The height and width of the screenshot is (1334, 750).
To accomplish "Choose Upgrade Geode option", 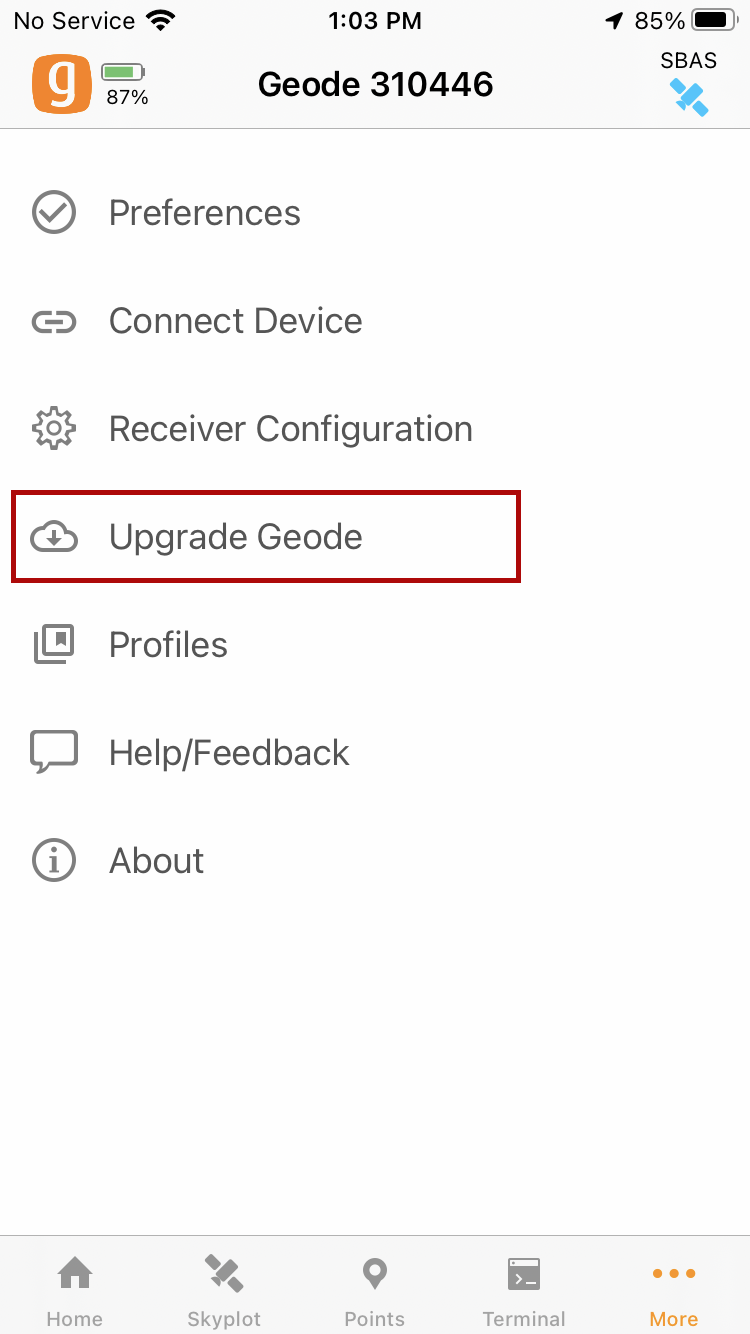I will (236, 537).
